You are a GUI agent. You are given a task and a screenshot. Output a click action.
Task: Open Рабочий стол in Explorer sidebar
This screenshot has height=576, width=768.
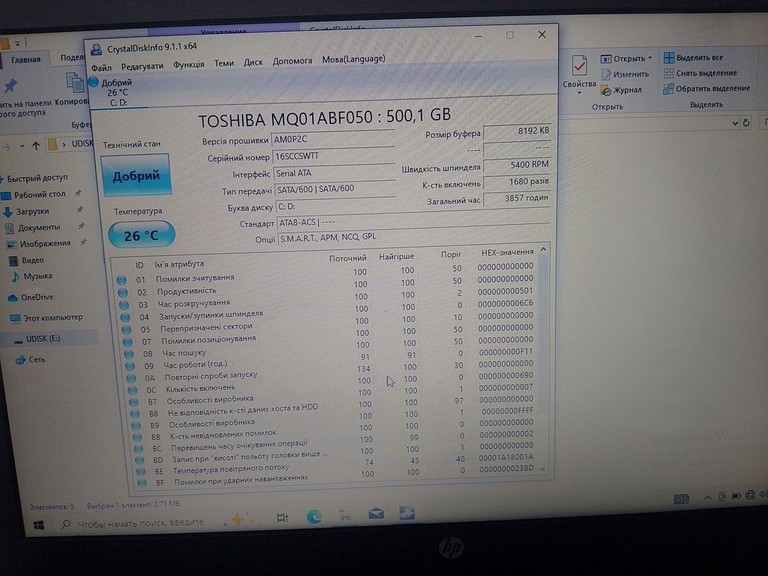pyautogui.click(x=34, y=194)
